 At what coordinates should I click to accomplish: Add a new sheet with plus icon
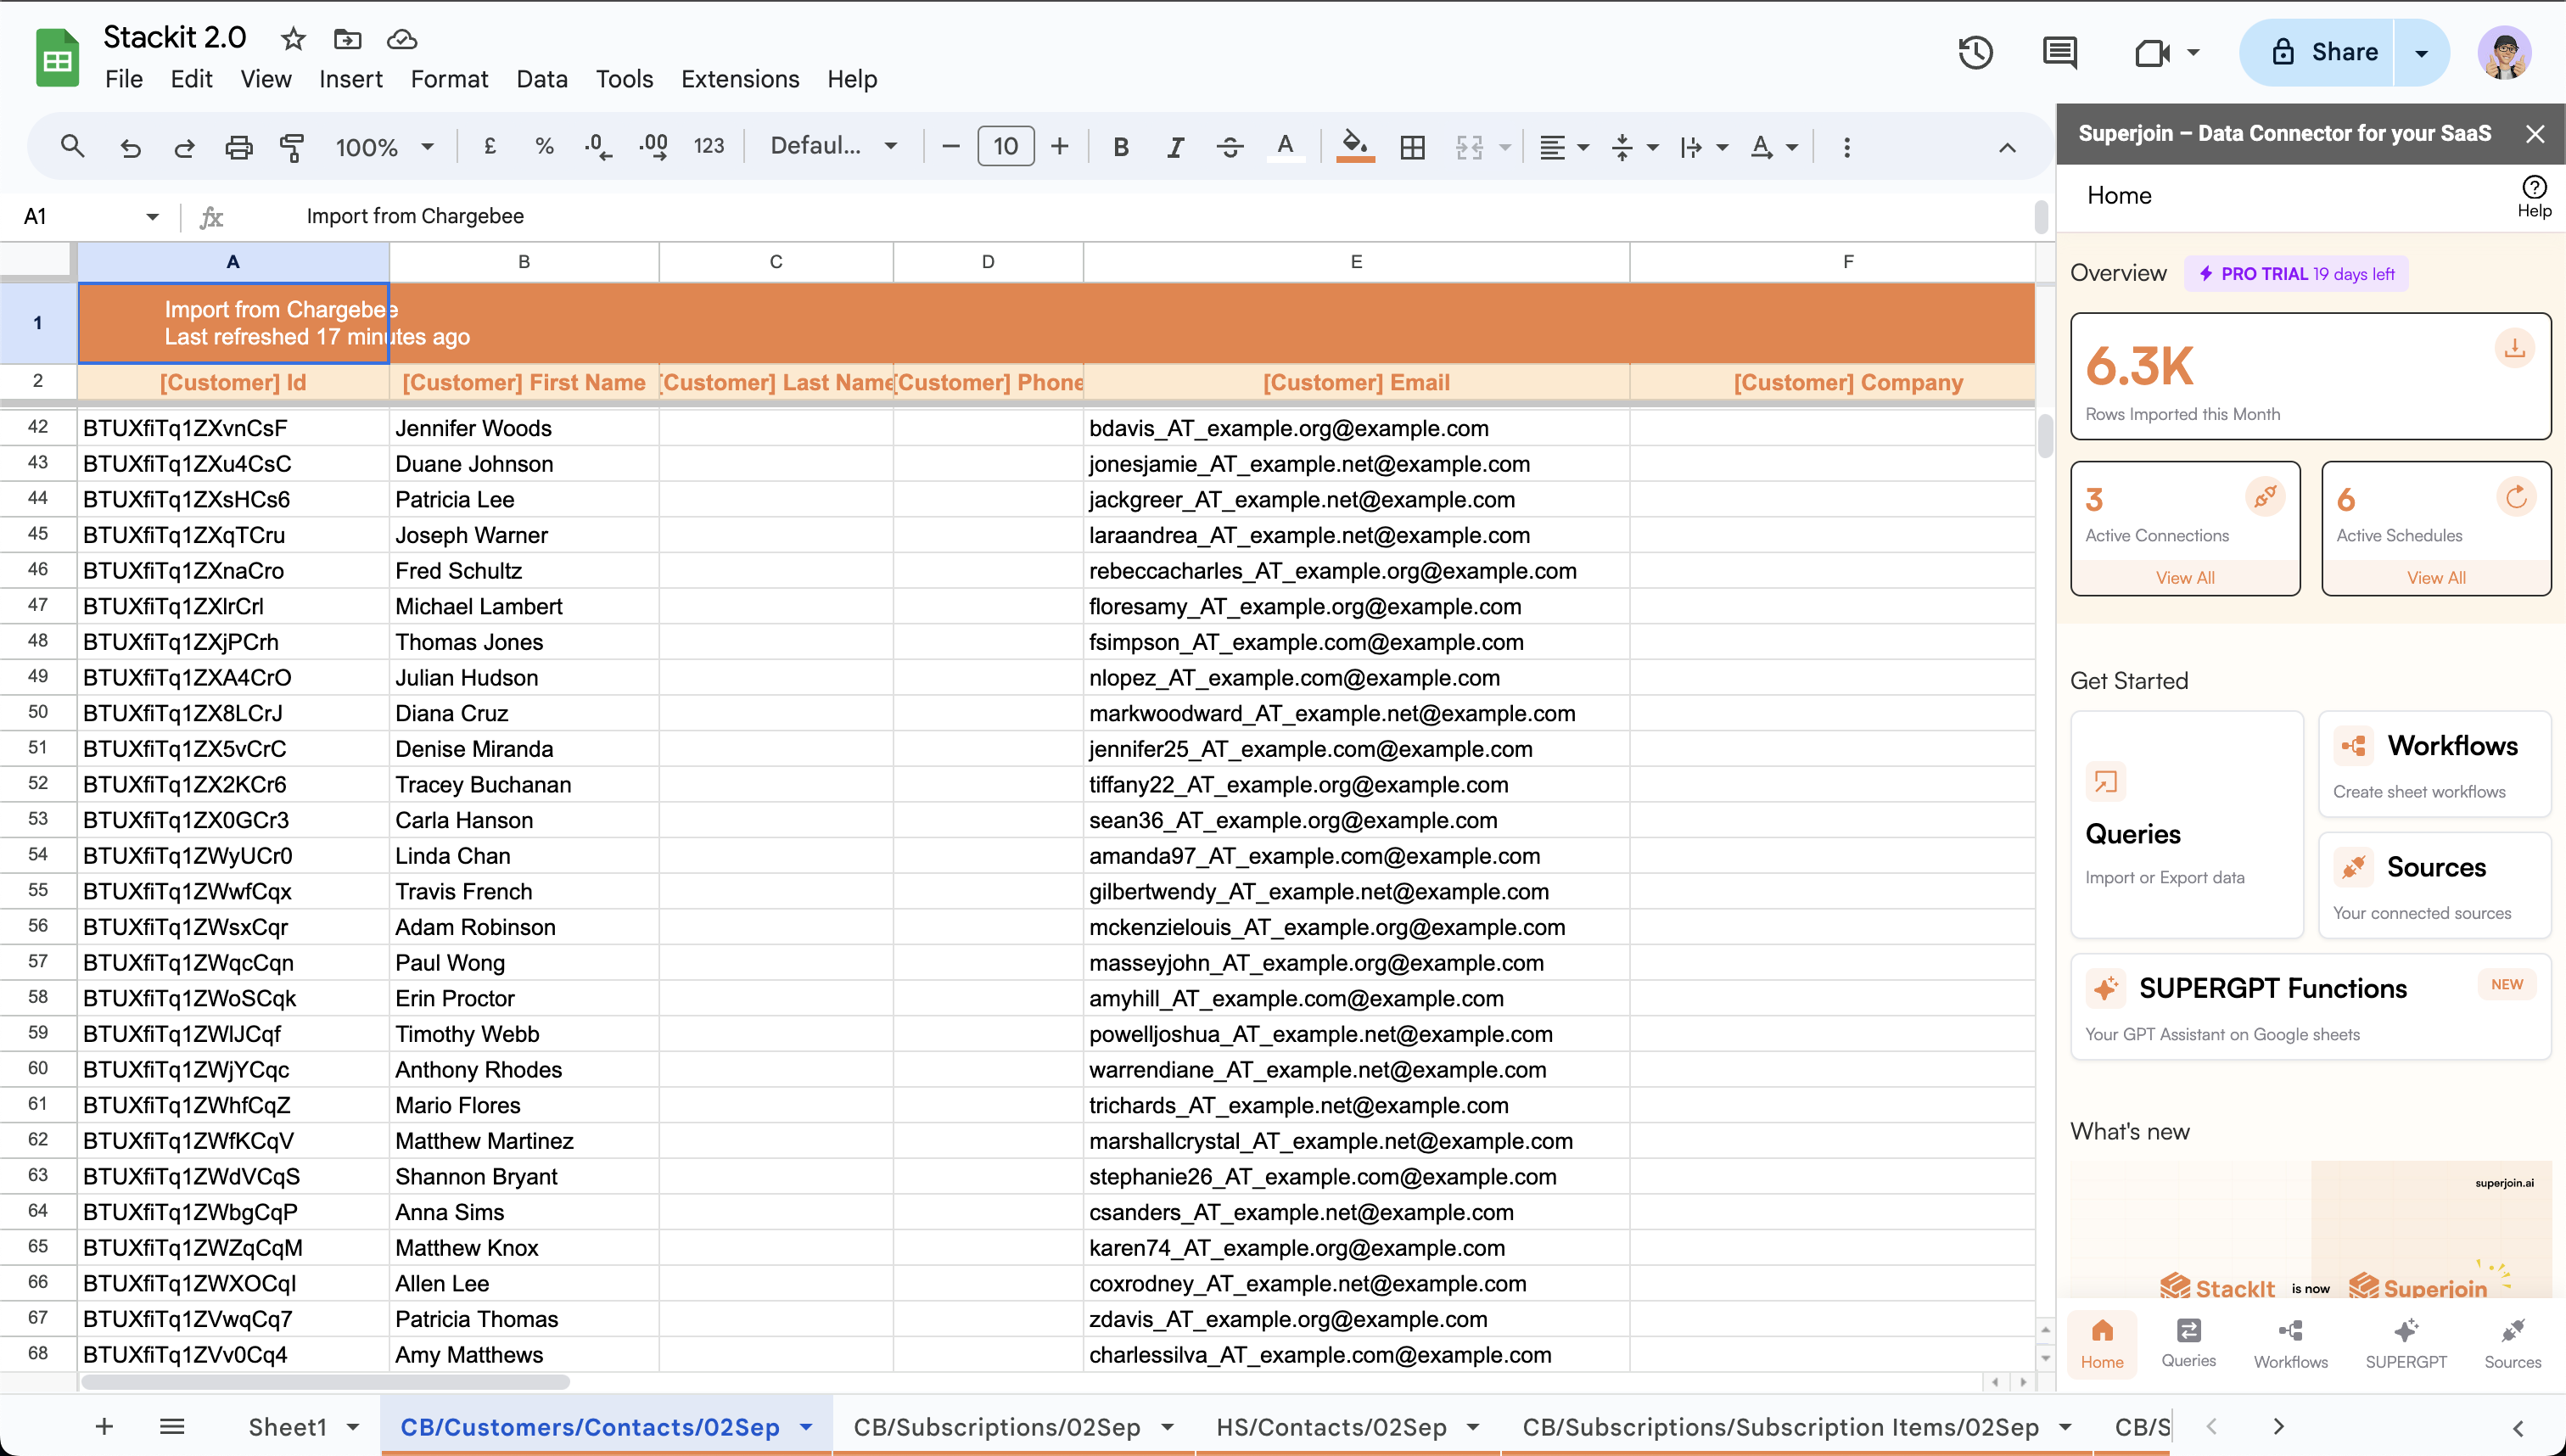(104, 1427)
